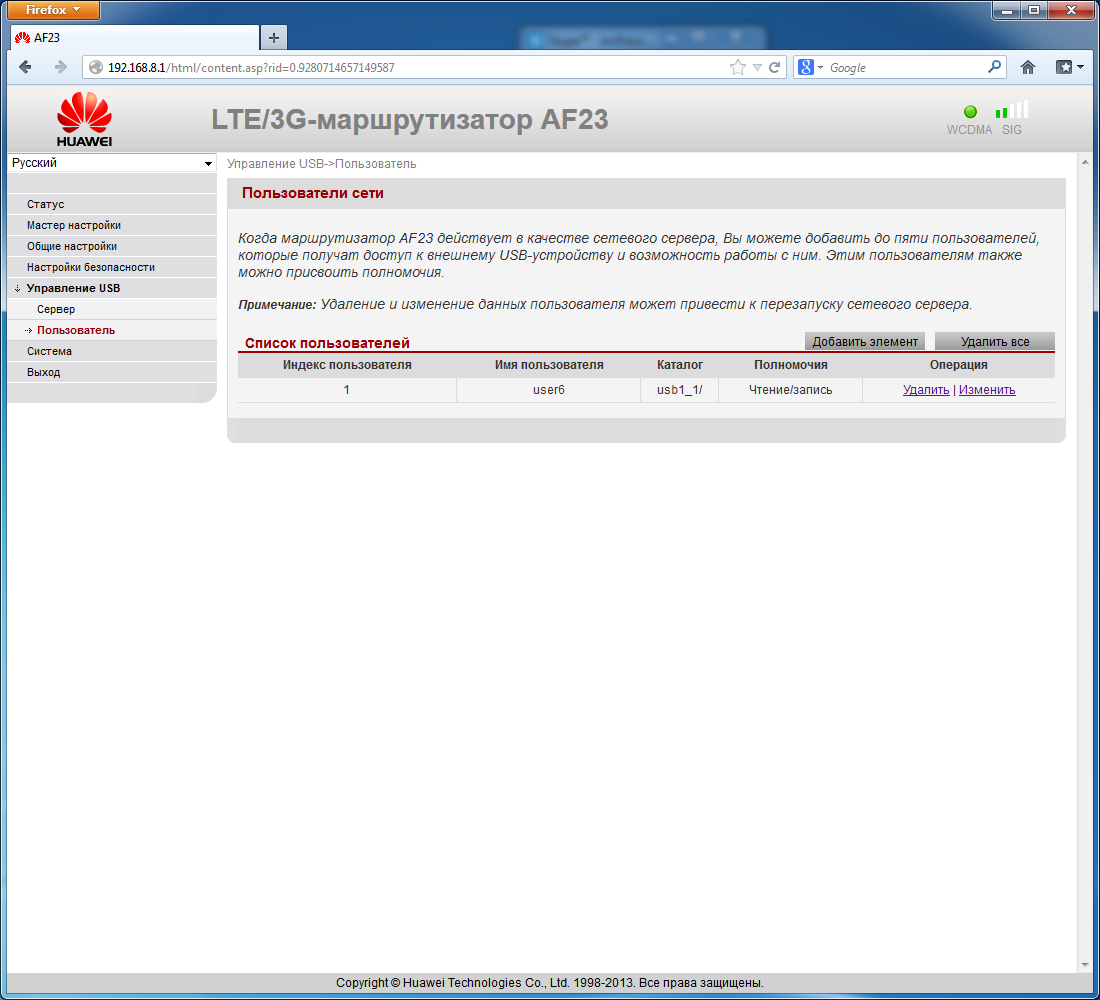Click the usb1_1/ catalog cell

679,389
